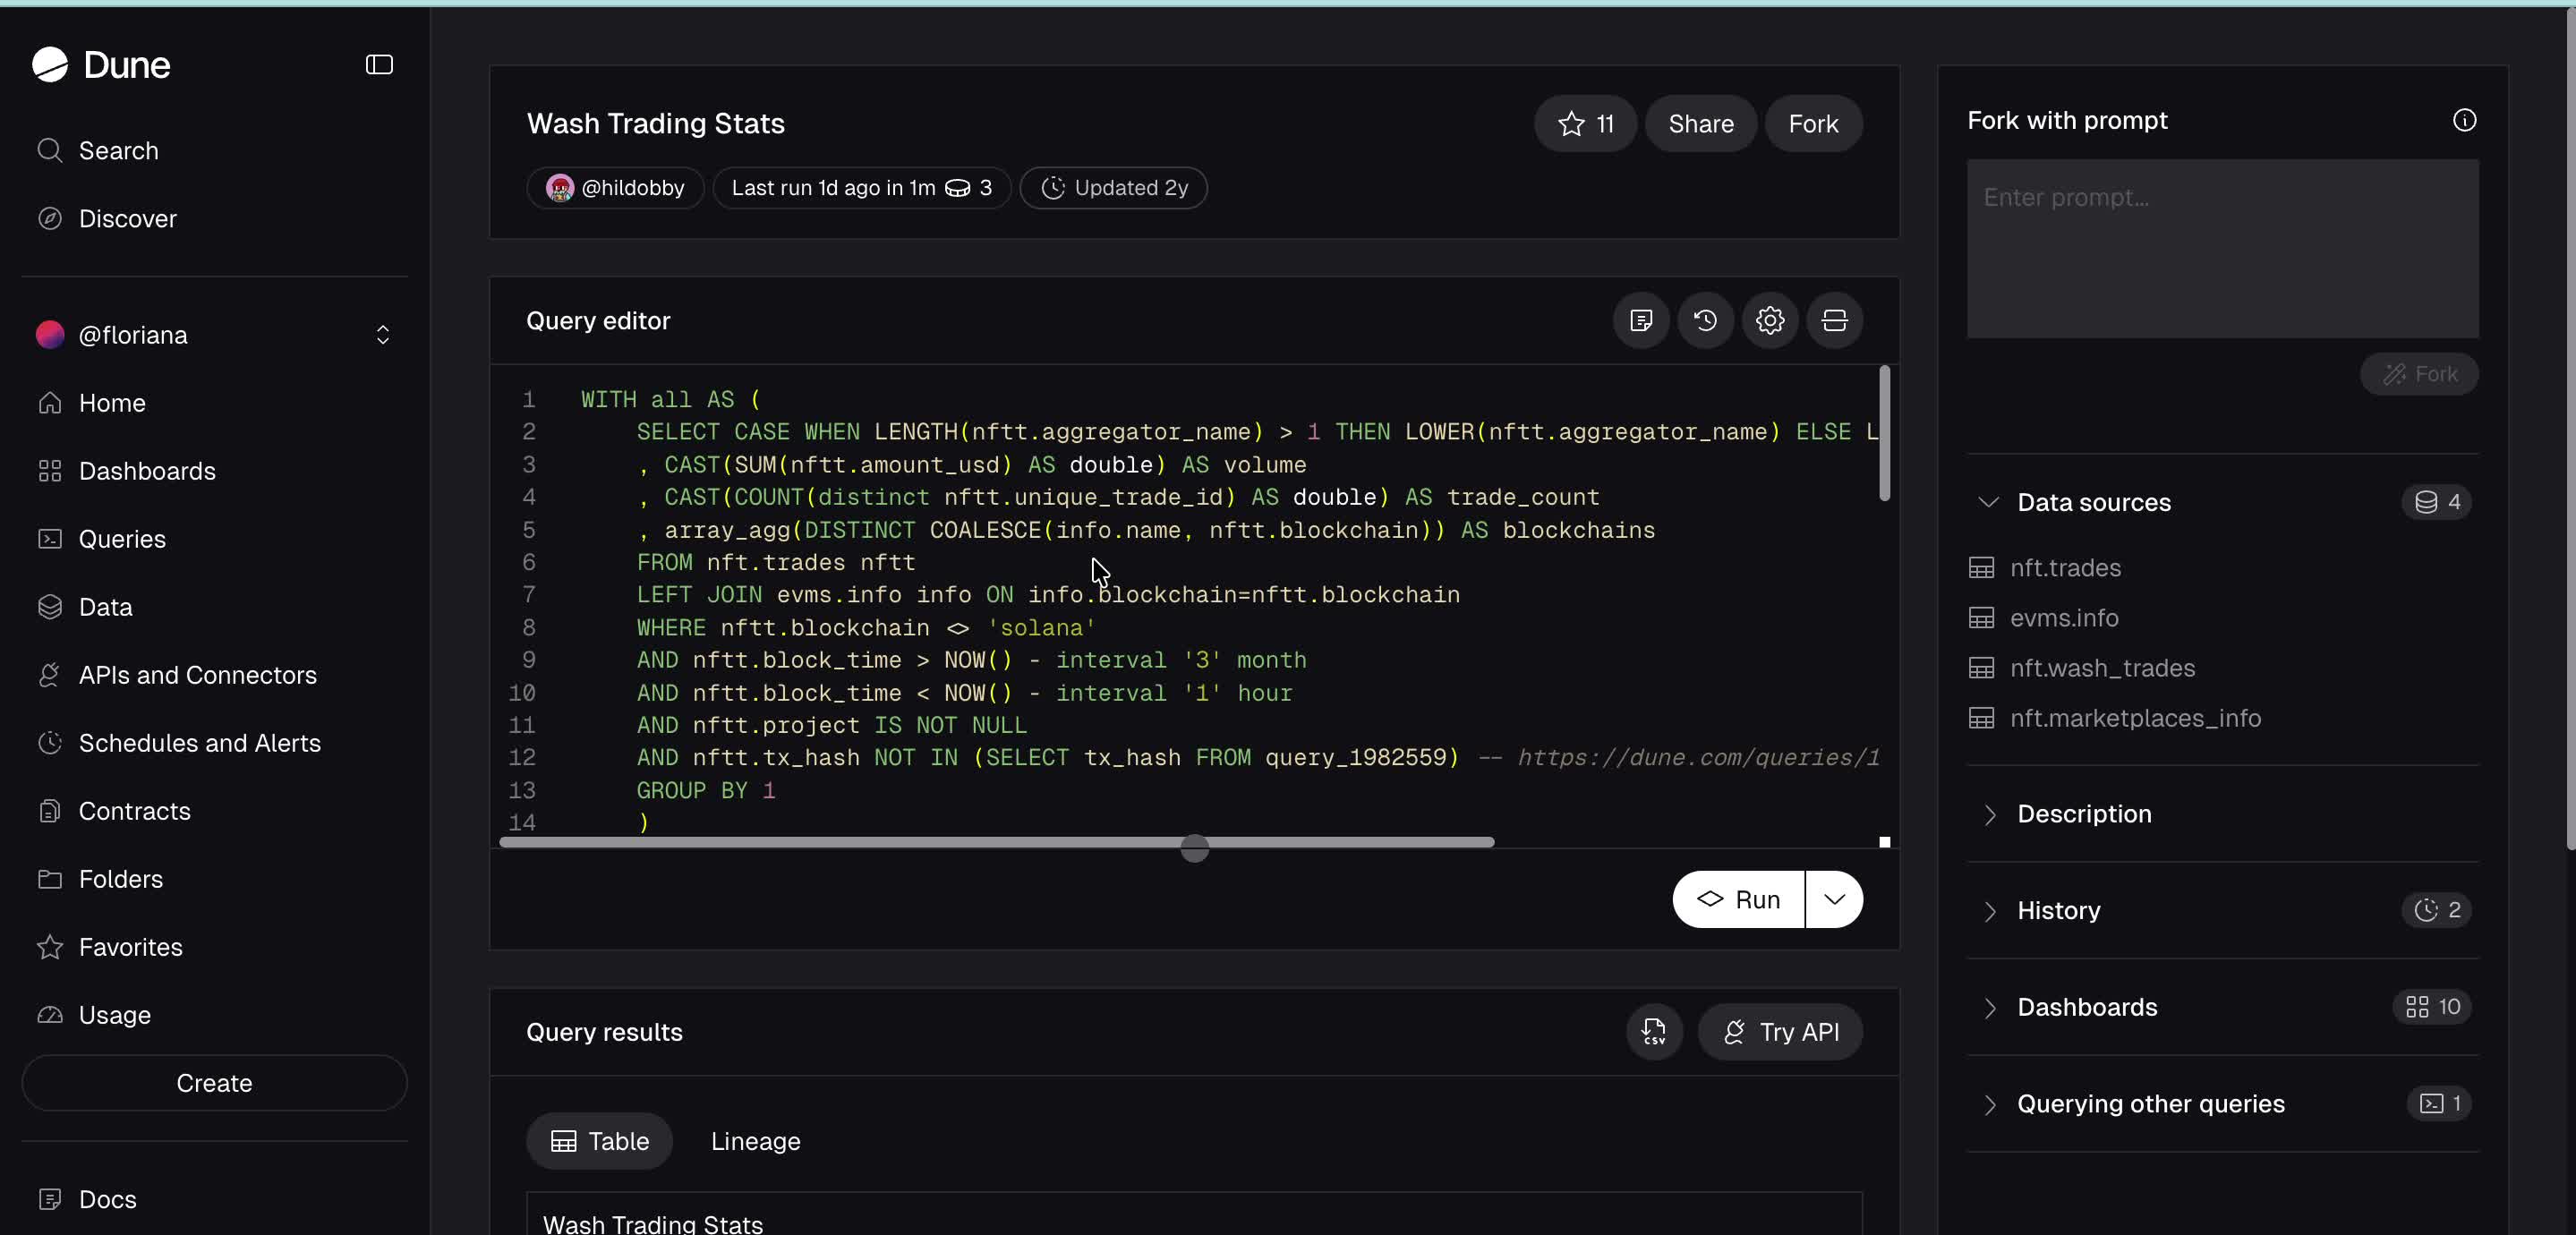This screenshot has width=2576, height=1235.
Task: Click the Updated 2y badge
Action: [1113, 188]
